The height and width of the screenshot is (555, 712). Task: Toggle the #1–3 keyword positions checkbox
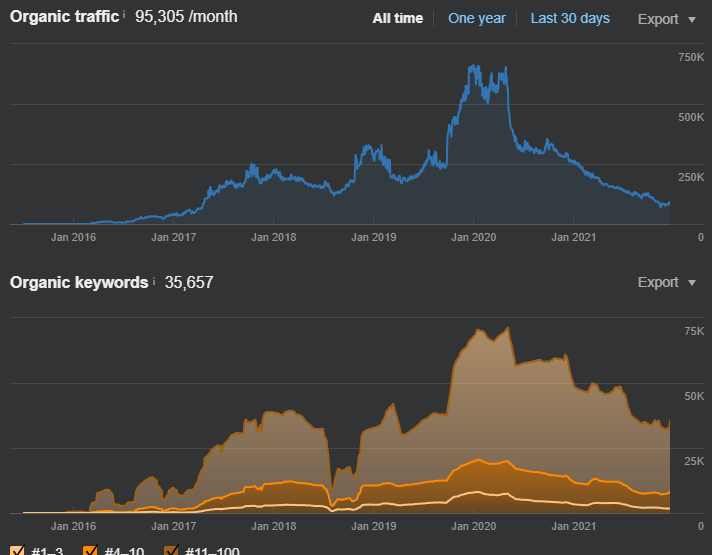pos(17,550)
